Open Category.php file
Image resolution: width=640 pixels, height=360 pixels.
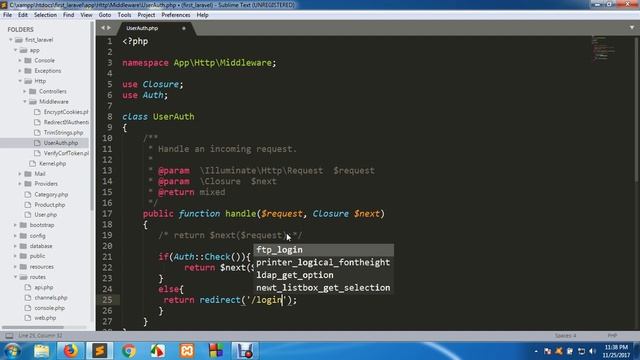coord(51,194)
